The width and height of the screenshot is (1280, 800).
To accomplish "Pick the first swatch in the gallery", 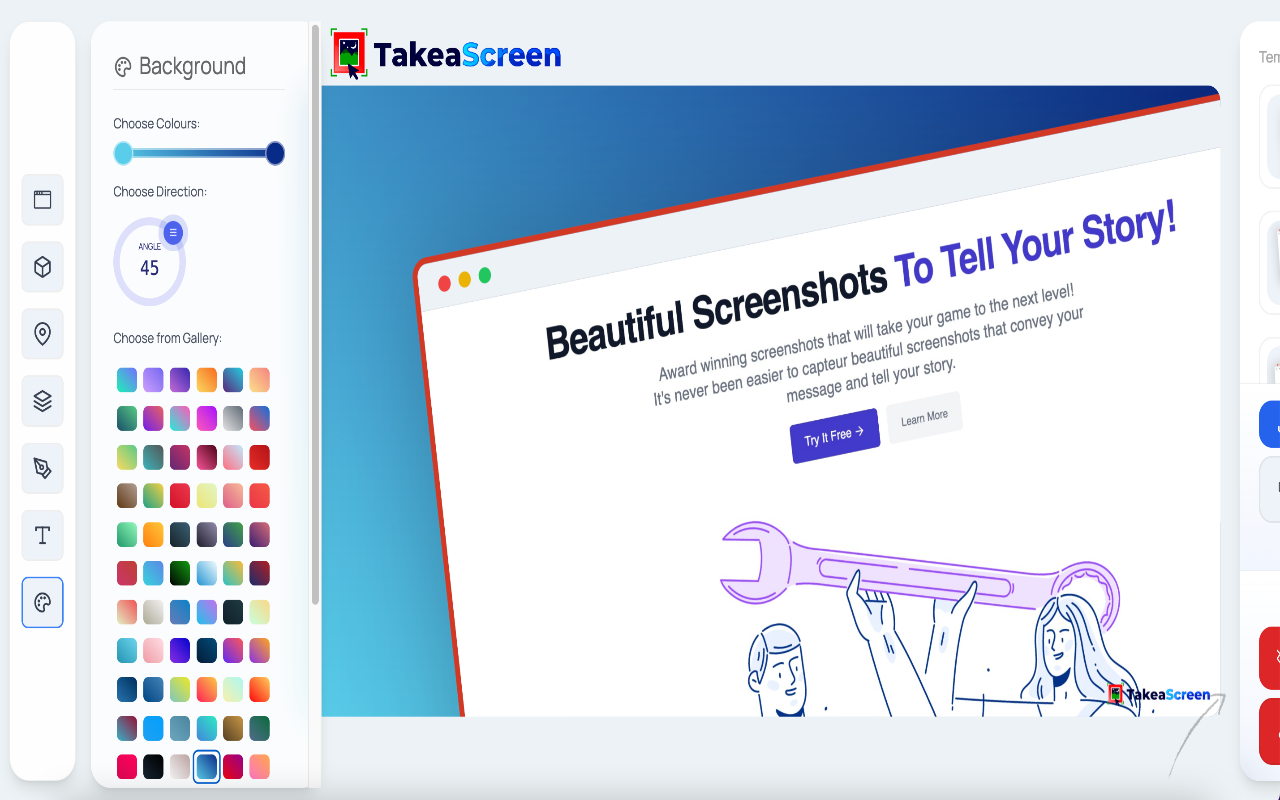I will [x=127, y=380].
